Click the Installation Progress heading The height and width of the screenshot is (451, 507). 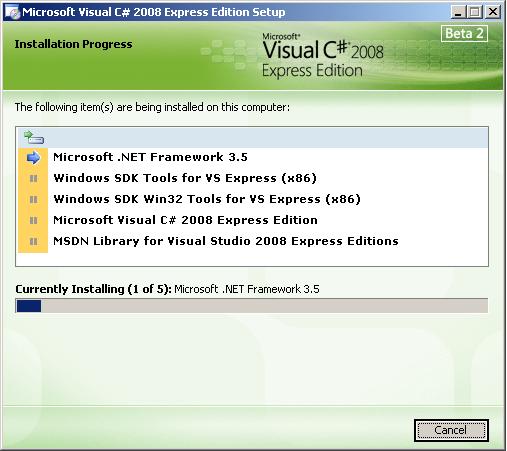coord(73,44)
